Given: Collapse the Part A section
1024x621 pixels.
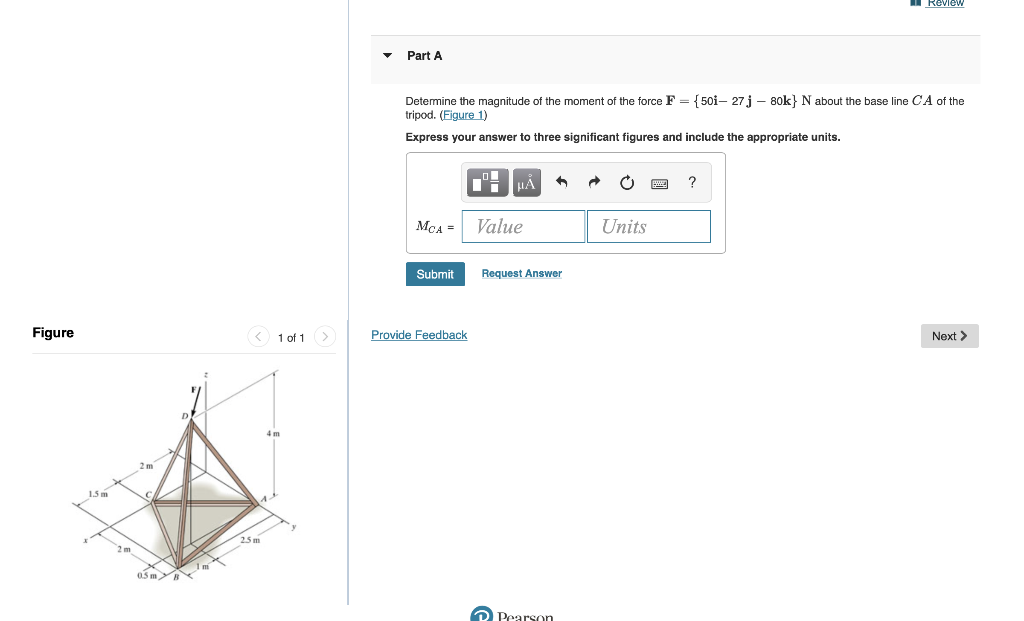Looking at the screenshot, I should click(387, 56).
